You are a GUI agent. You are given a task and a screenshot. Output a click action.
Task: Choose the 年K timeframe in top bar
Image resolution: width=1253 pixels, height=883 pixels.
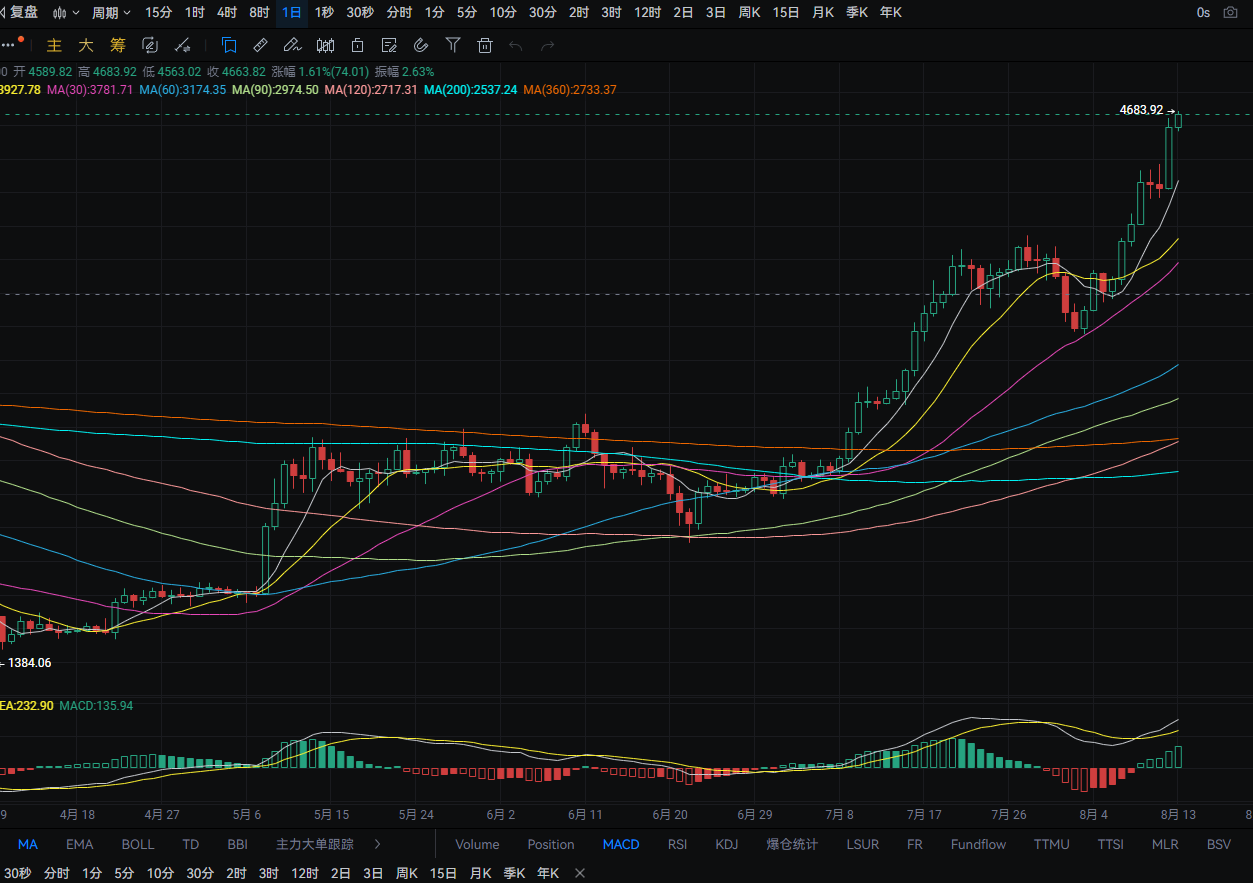pos(891,13)
